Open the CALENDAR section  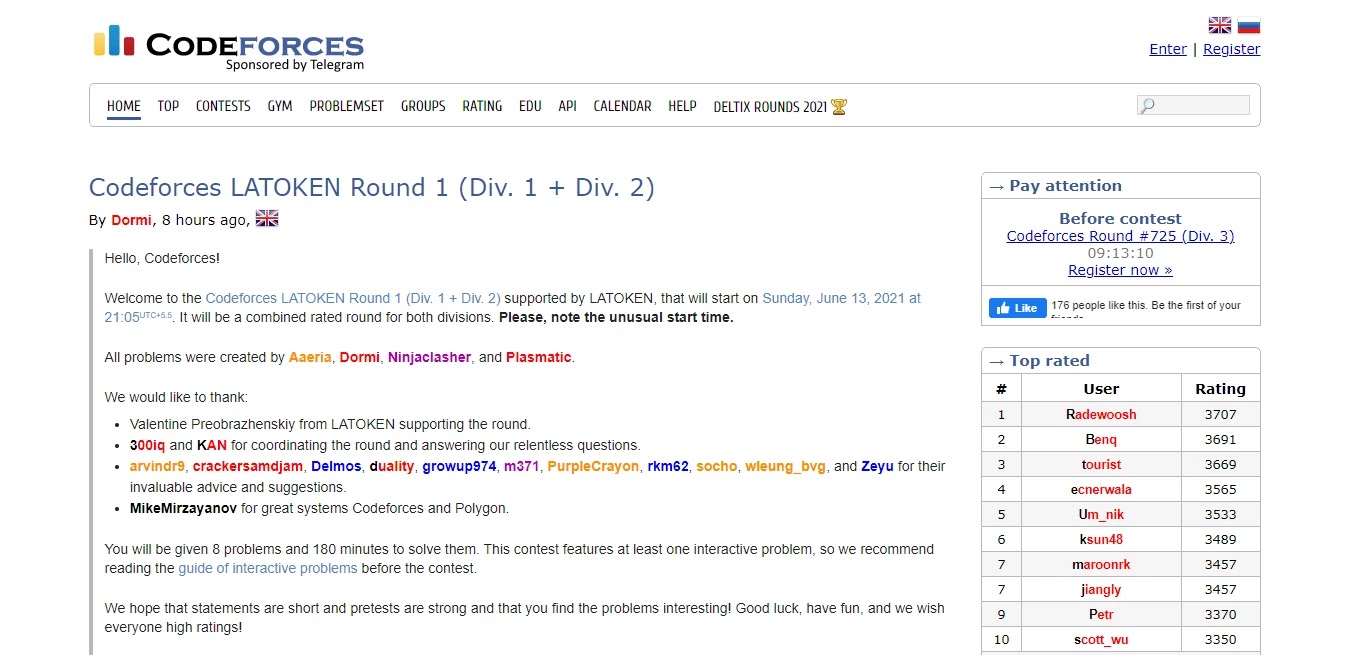621,105
